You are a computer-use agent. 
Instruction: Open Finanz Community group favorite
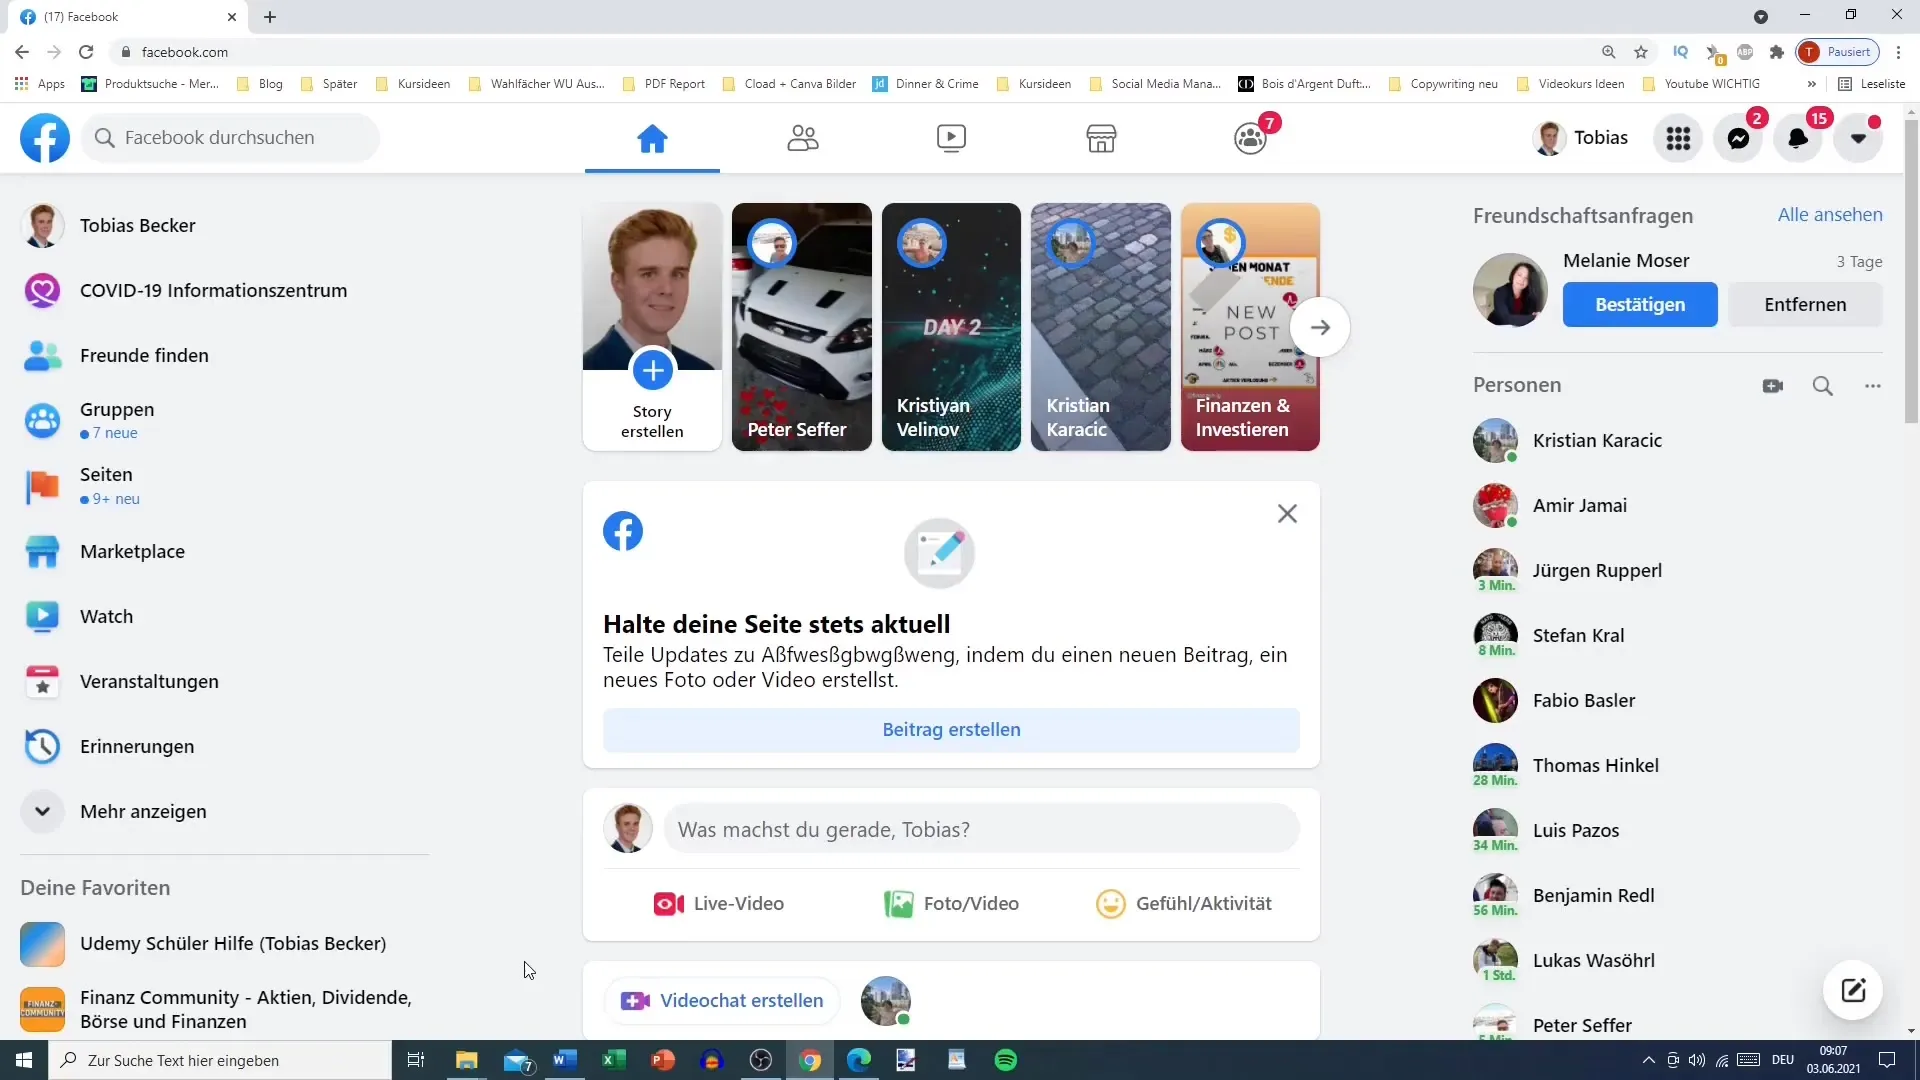tap(224, 1009)
